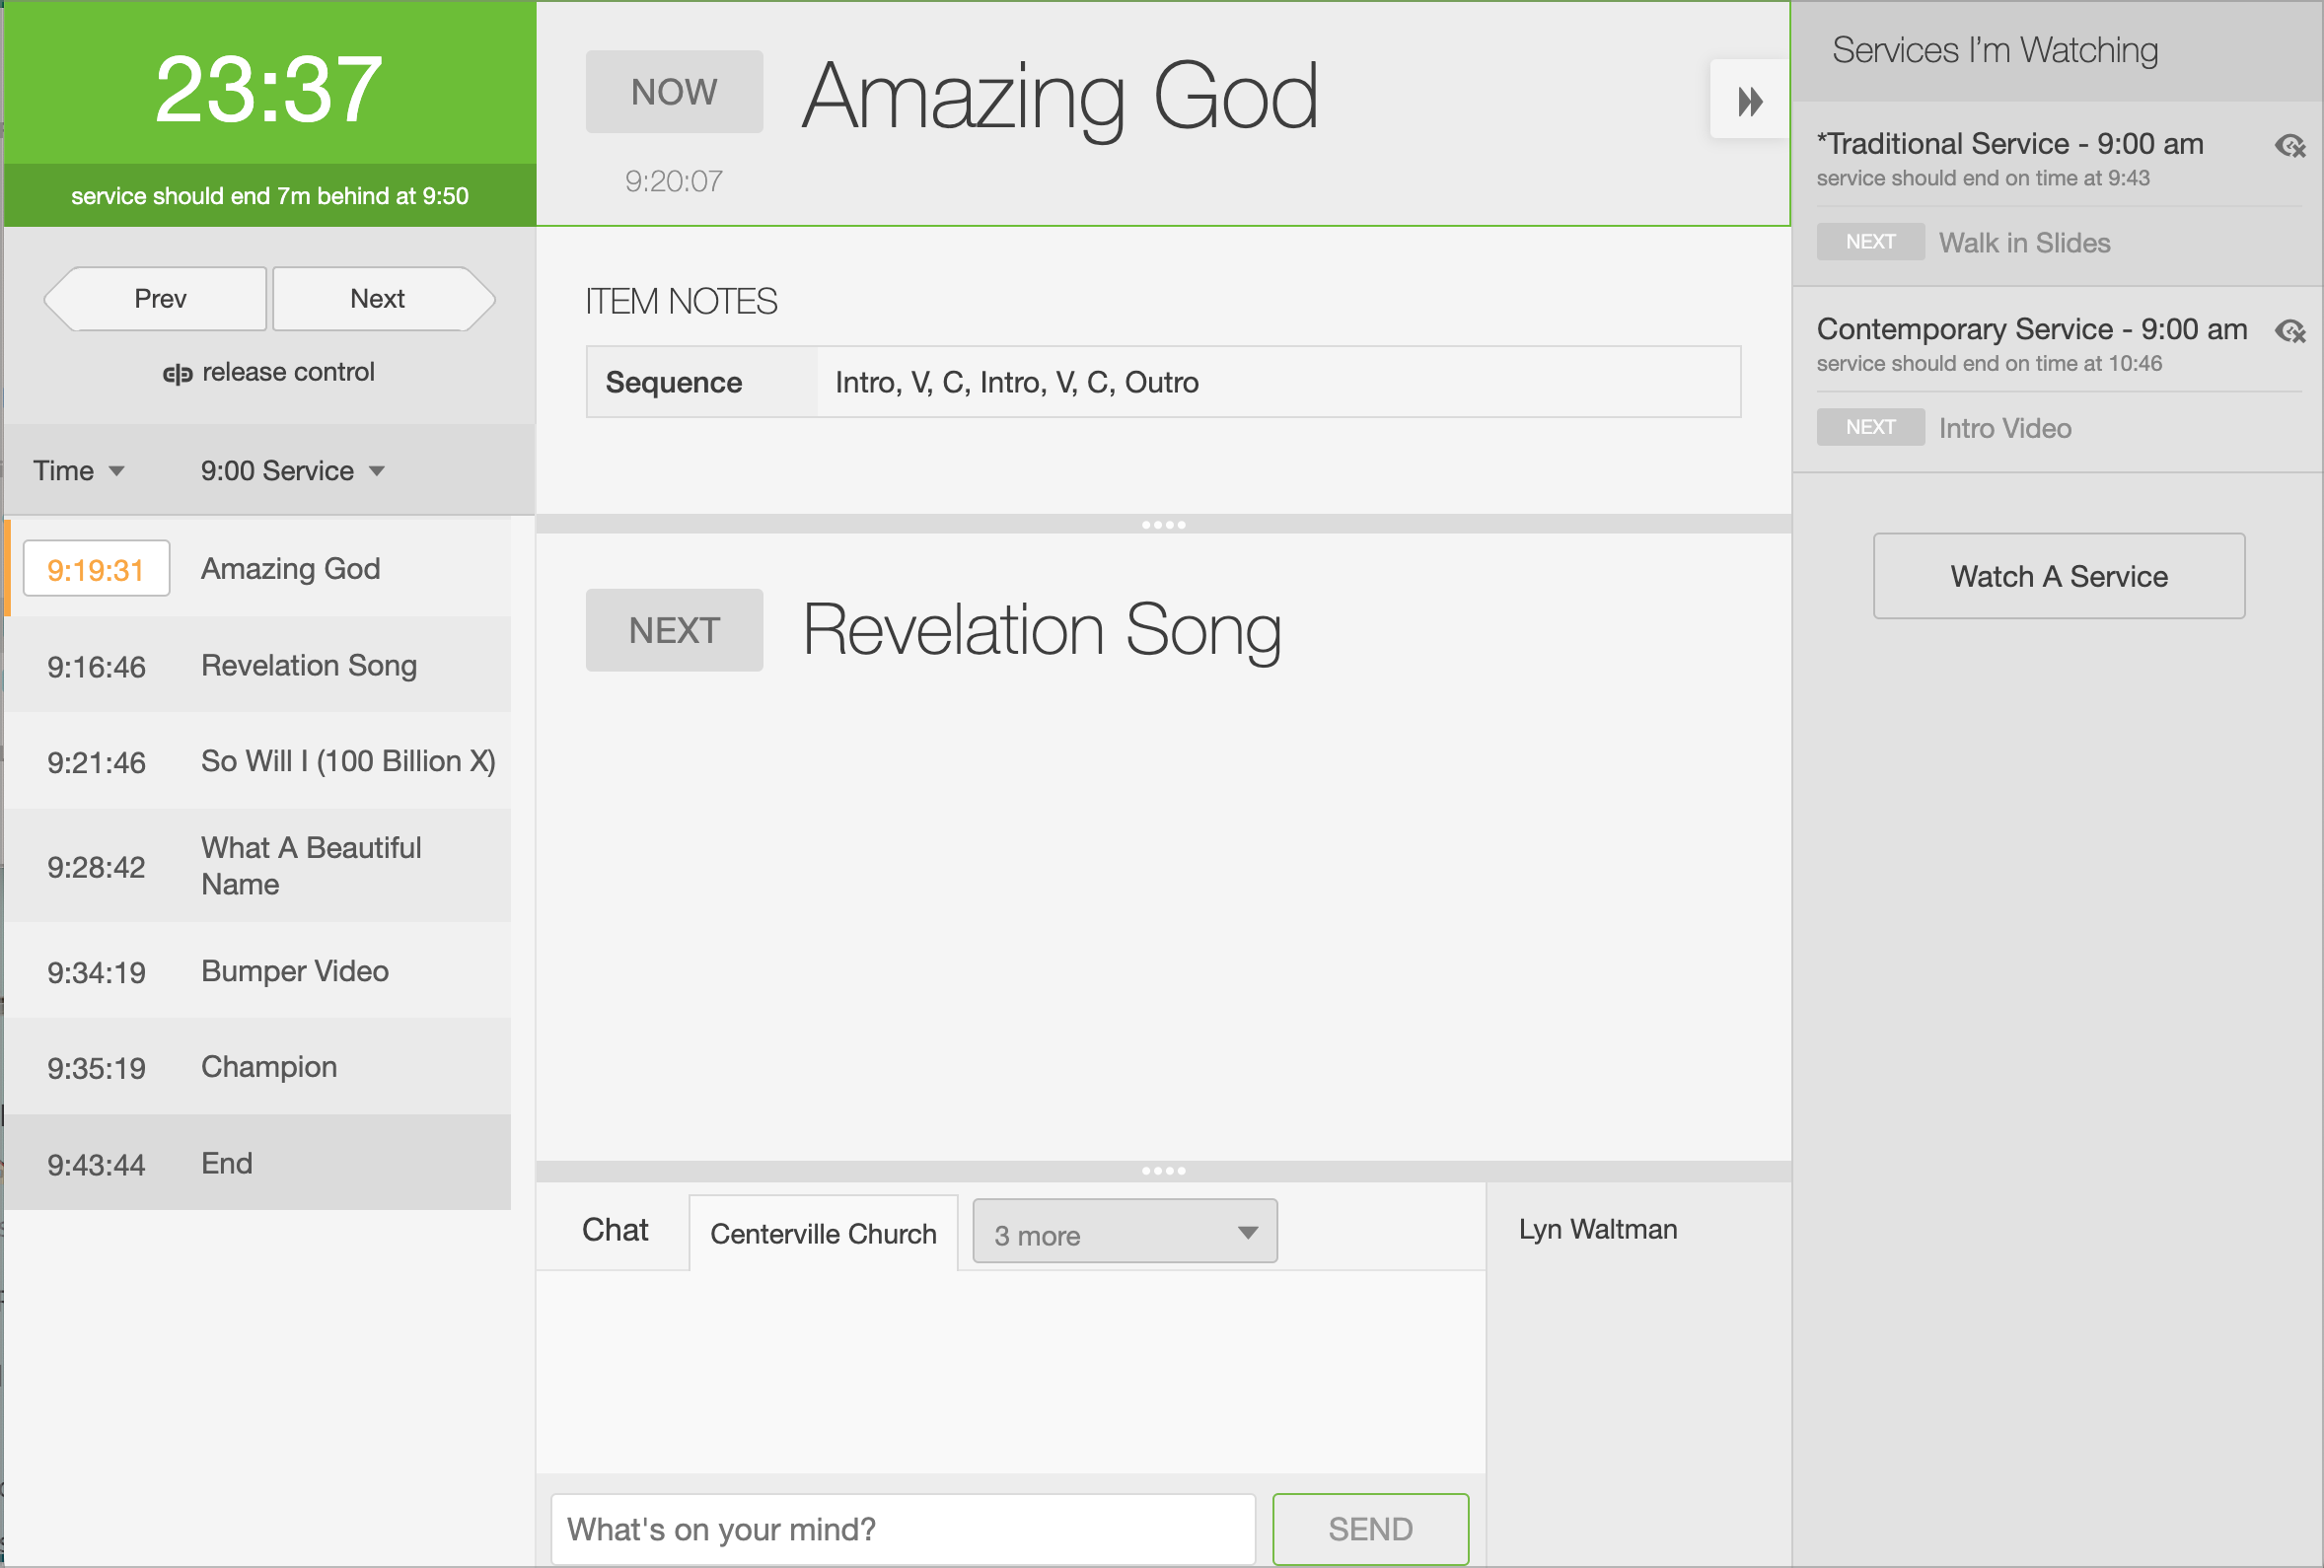Unwatch the Contemporary Service eye icon

[x=2289, y=331]
